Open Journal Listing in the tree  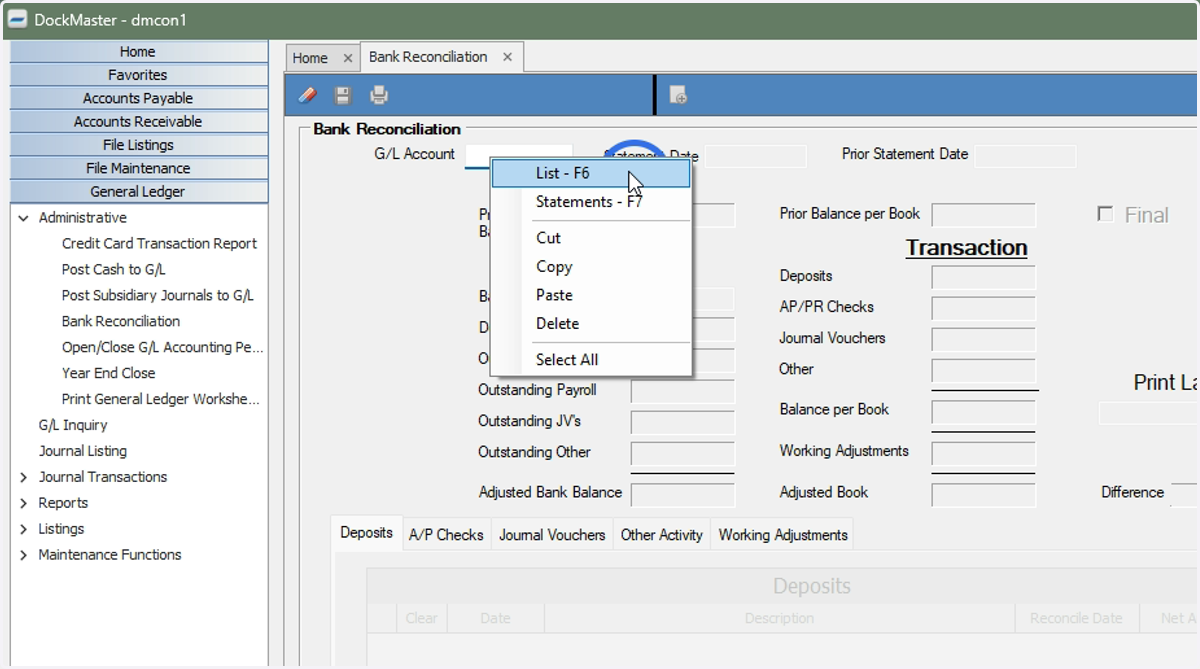pyautogui.click(x=83, y=451)
